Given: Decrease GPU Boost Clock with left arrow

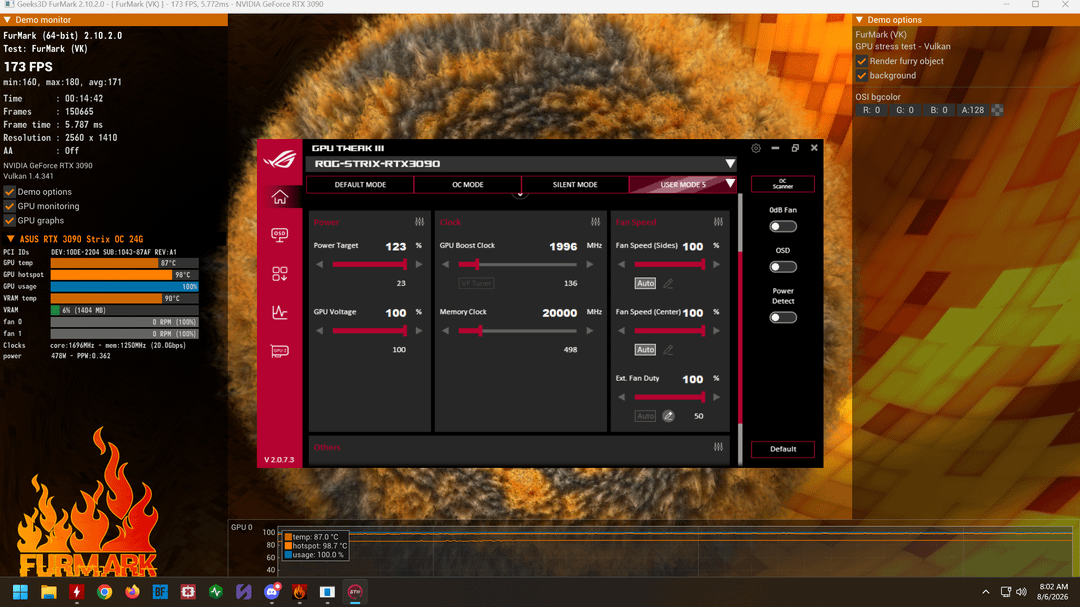Looking at the screenshot, I should [x=446, y=265].
